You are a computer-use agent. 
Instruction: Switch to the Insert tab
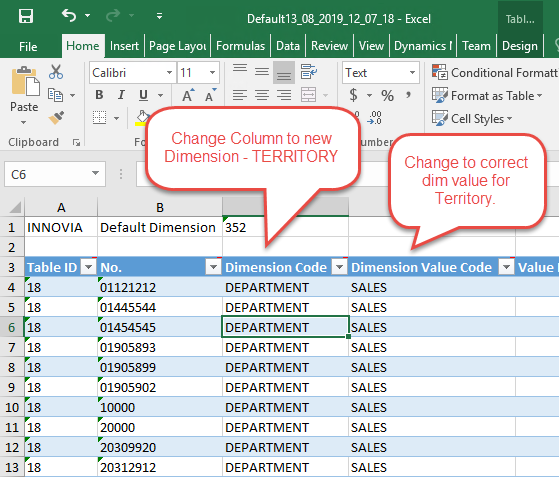124,46
